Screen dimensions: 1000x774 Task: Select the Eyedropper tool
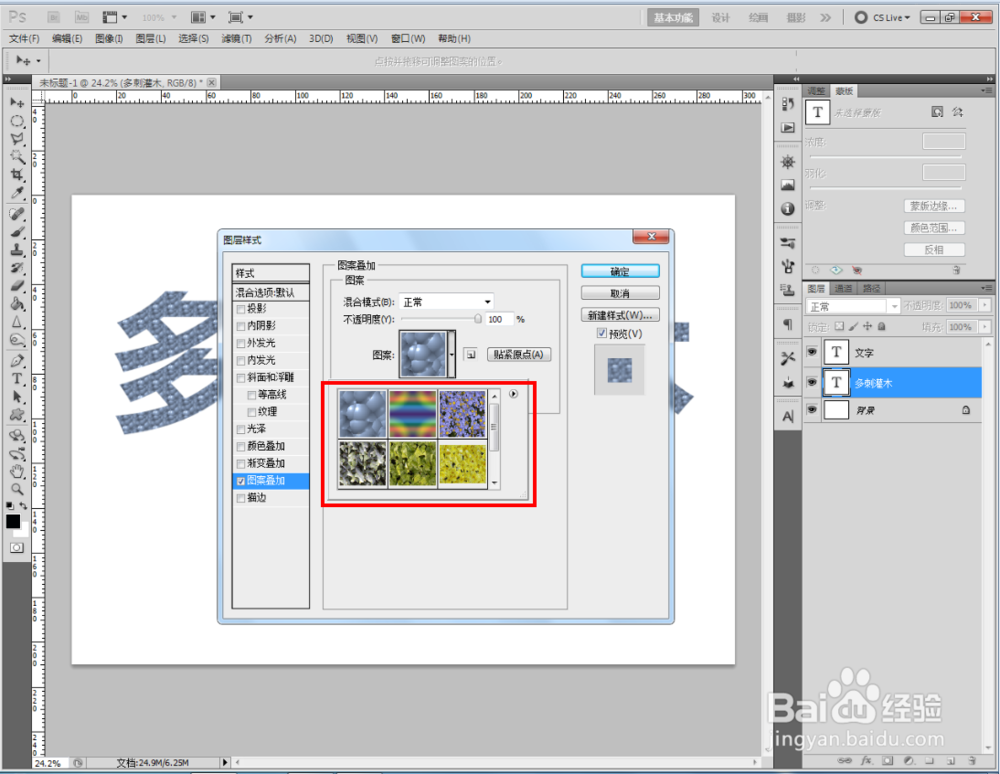tap(17, 192)
